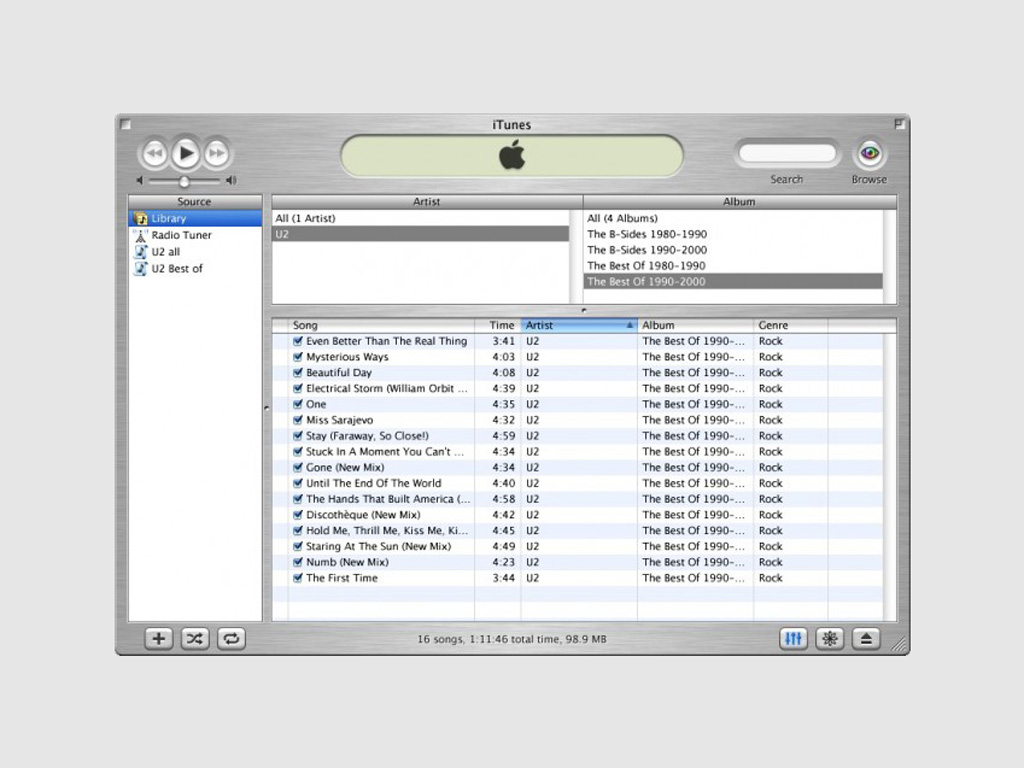Viewport: 1024px width, 768px height.
Task: Select Hold Me, Thrill Me, Kiss Me song
Action: pos(387,530)
